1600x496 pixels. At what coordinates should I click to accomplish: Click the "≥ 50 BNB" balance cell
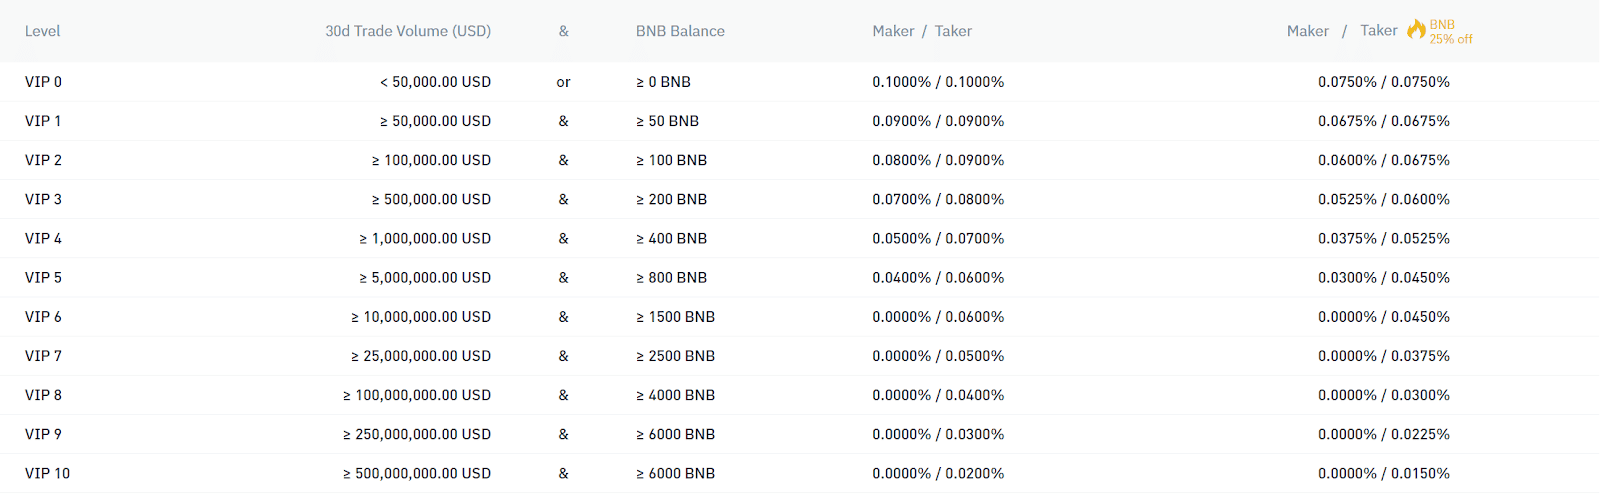tap(667, 121)
